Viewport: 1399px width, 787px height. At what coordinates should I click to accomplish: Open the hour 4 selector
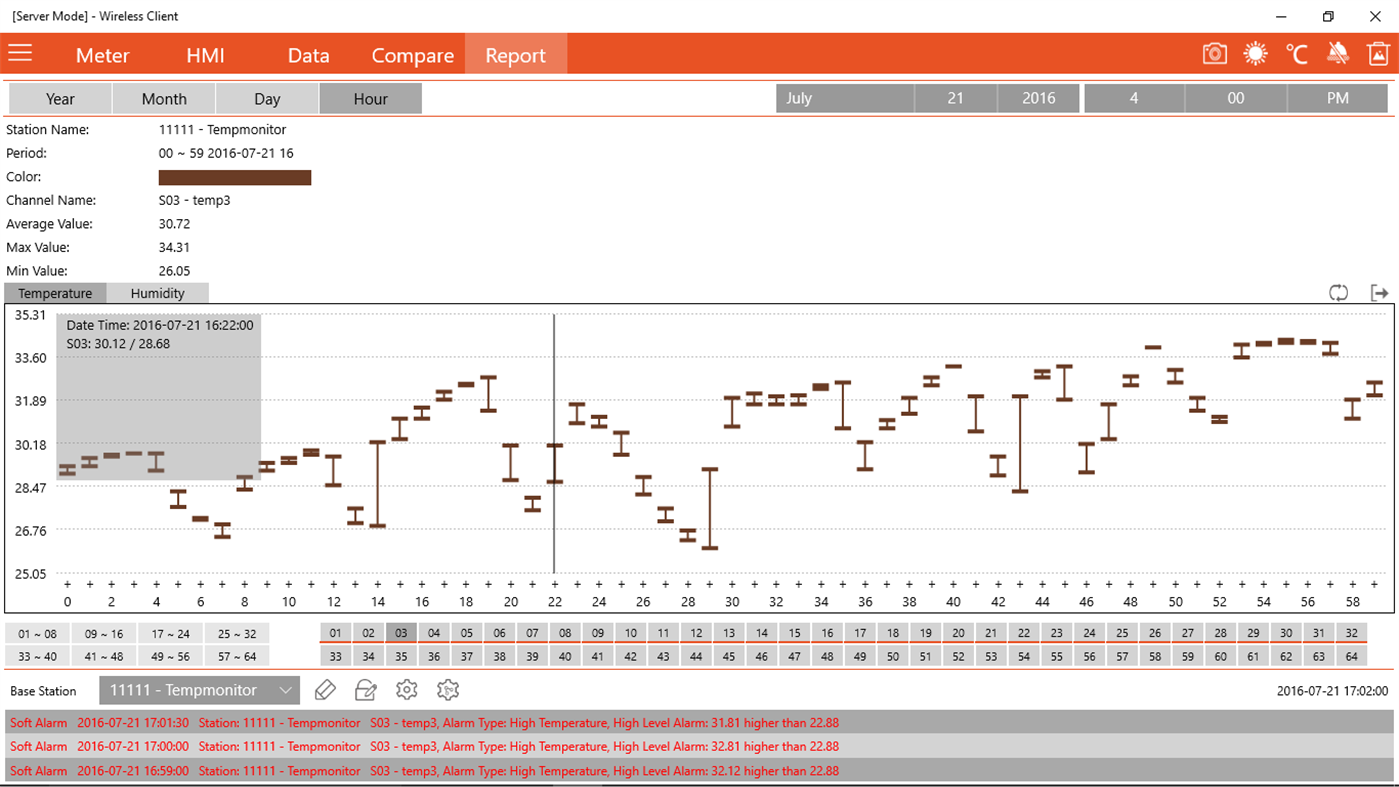point(1134,98)
